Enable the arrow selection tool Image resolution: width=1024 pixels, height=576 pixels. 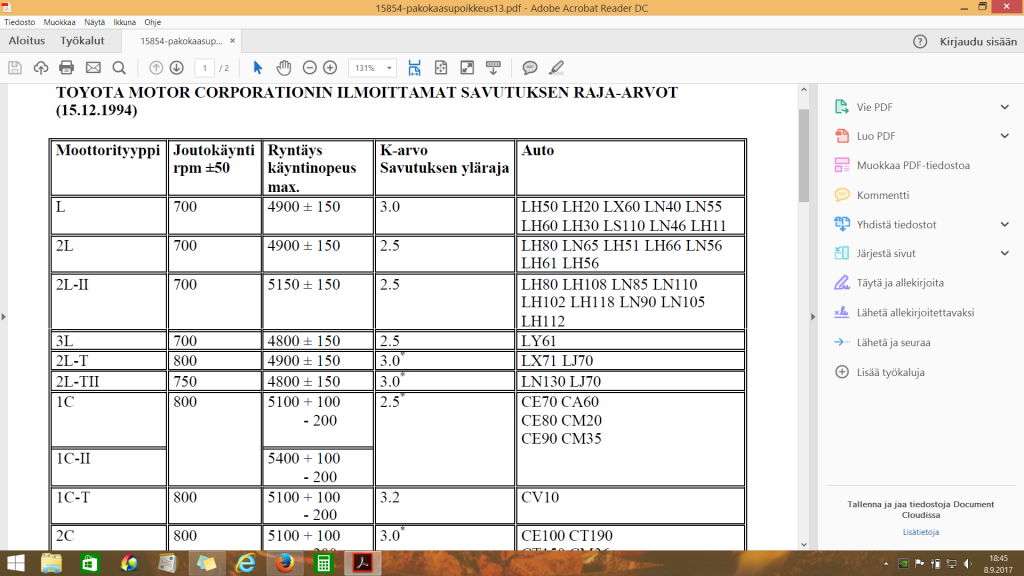tap(258, 68)
